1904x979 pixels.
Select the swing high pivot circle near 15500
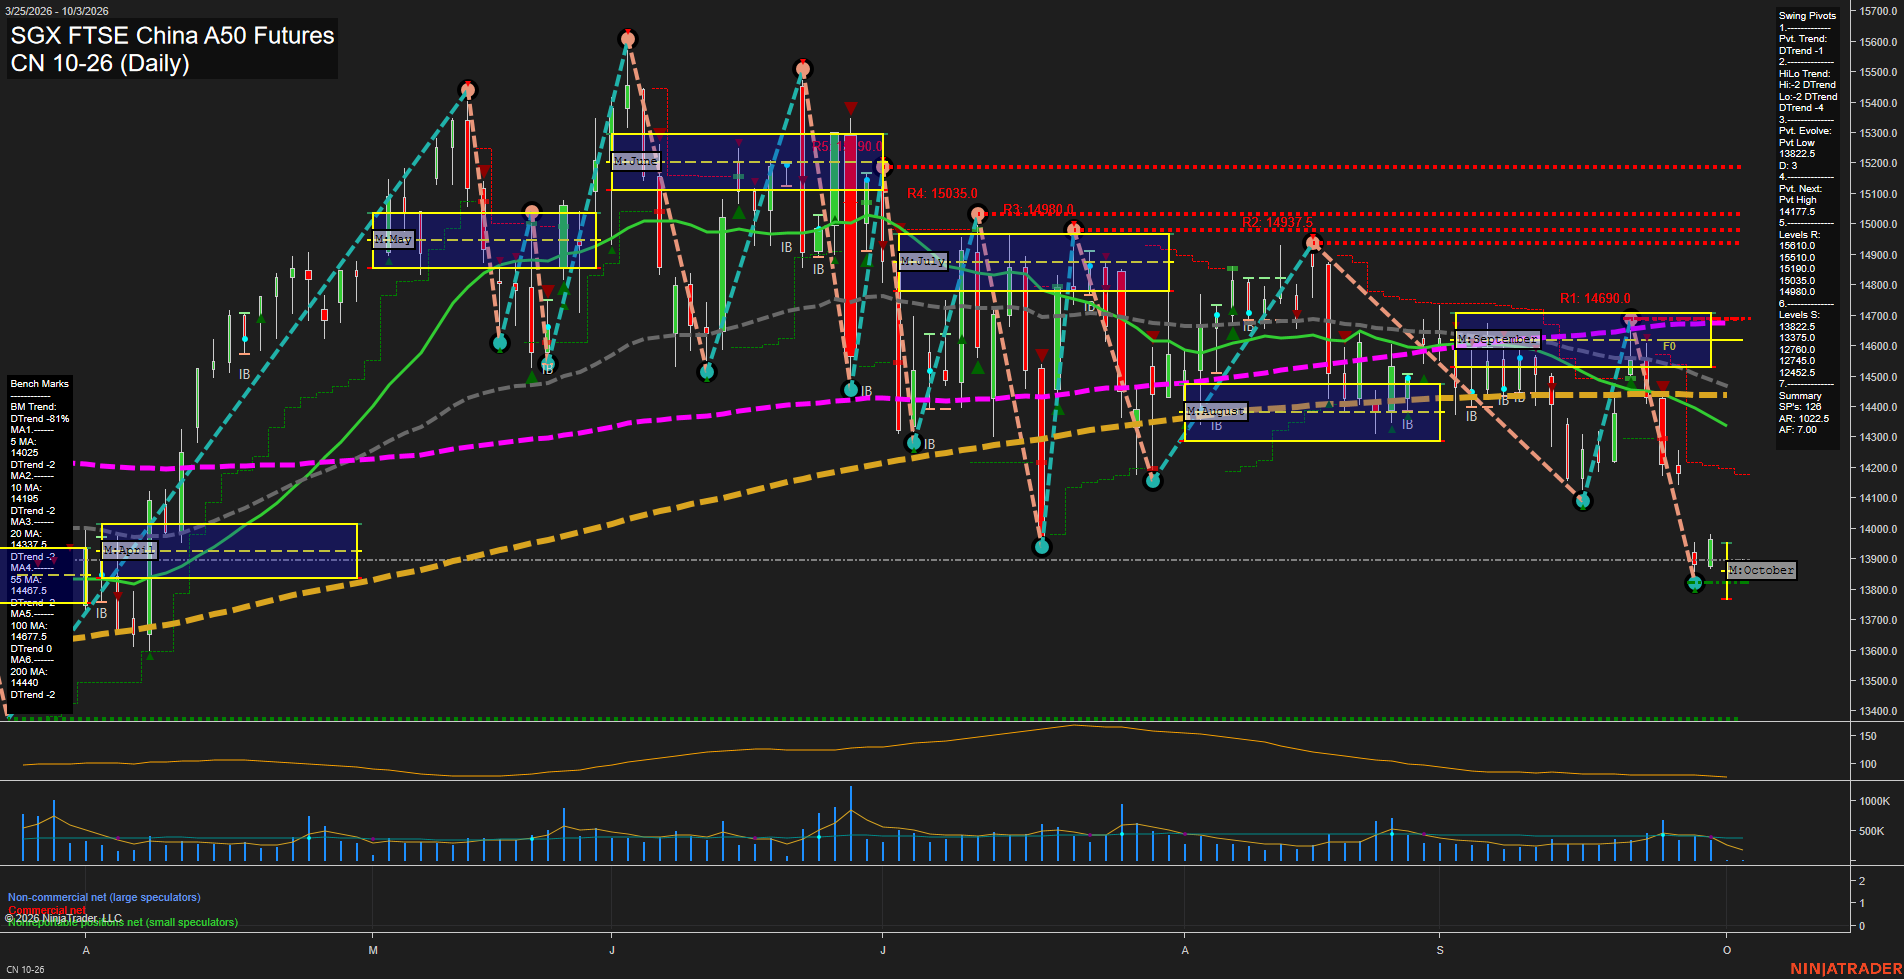click(x=803, y=69)
